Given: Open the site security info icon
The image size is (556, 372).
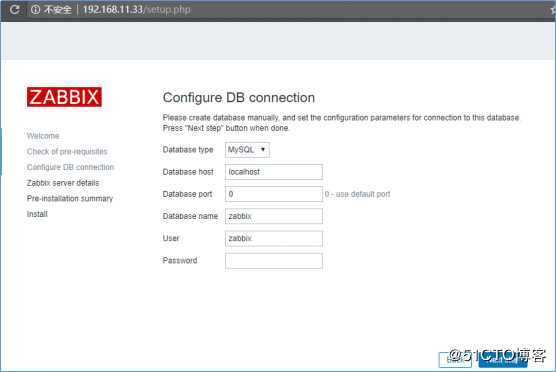Looking at the screenshot, I should pos(35,10).
